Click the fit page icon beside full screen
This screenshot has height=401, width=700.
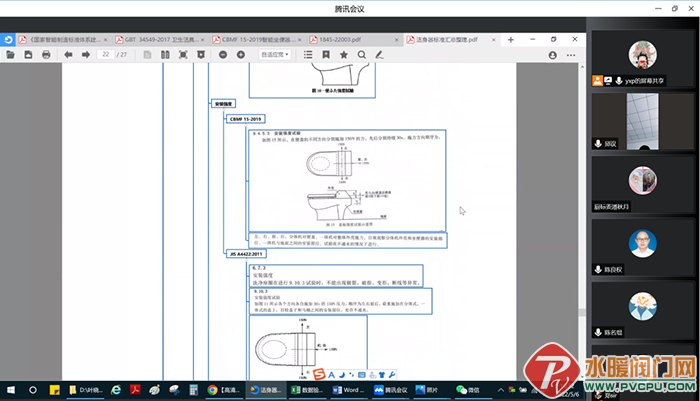click(x=201, y=54)
